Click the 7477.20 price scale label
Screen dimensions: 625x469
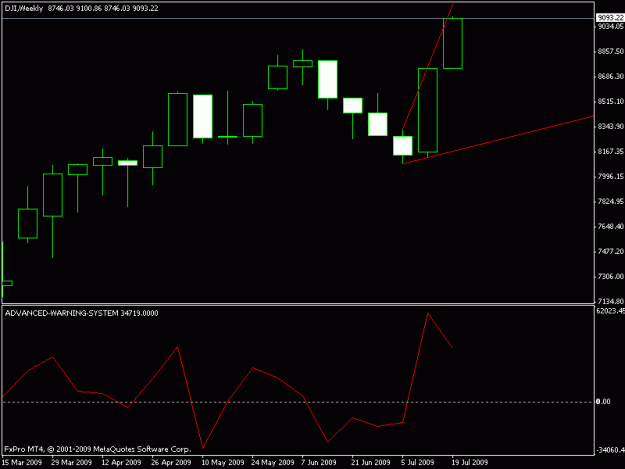(x=610, y=251)
